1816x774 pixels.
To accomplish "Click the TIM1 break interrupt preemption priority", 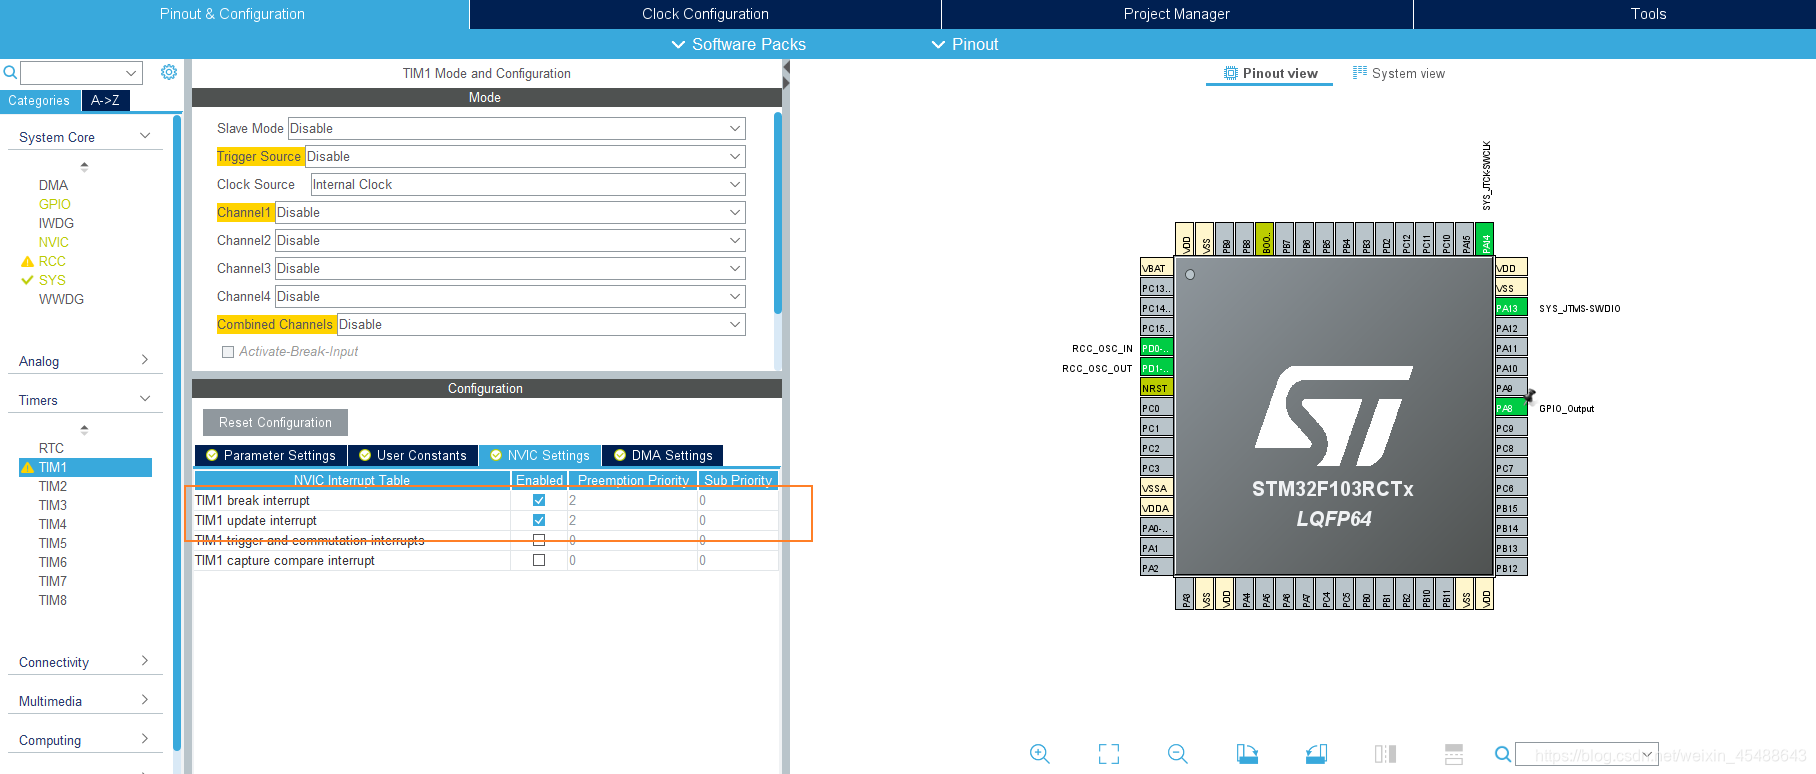I will (x=632, y=500).
